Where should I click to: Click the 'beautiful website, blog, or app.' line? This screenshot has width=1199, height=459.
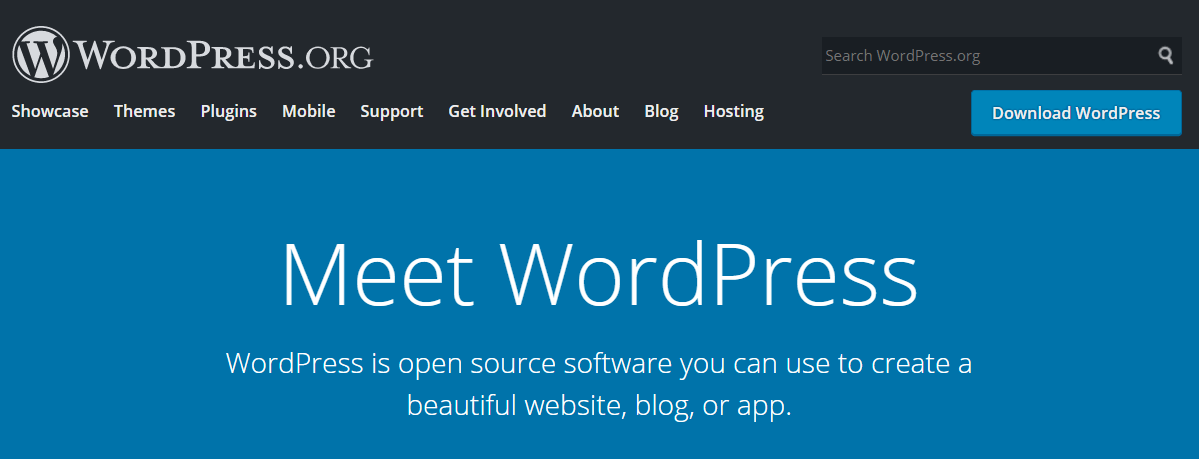click(600, 405)
